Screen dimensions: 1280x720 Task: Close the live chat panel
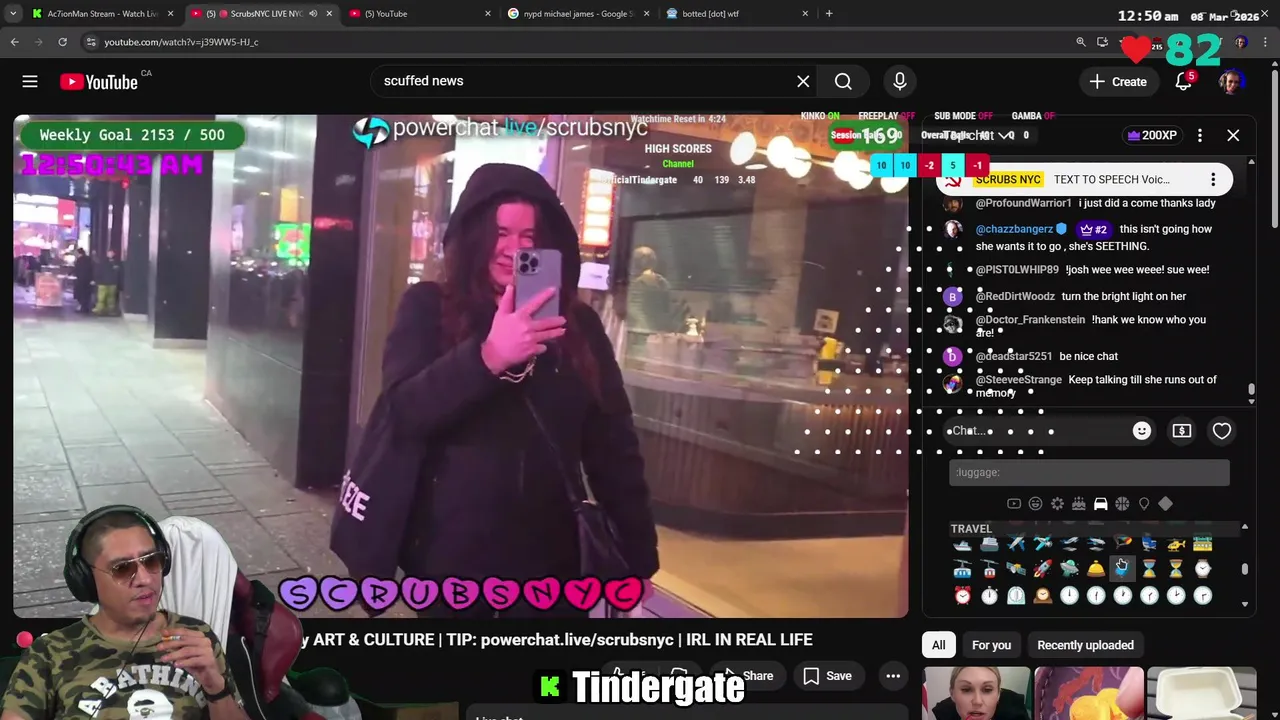(x=1233, y=135)
